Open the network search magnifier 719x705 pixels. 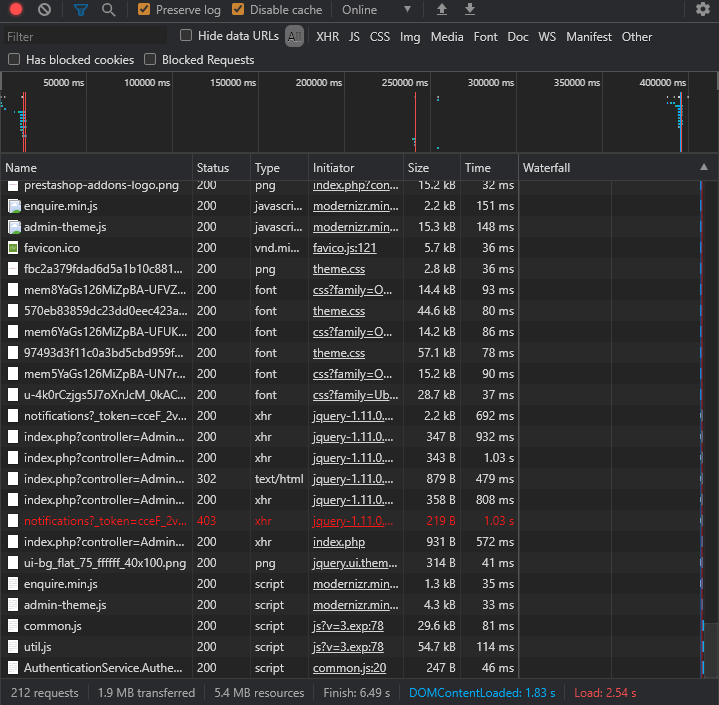[108, 10]
